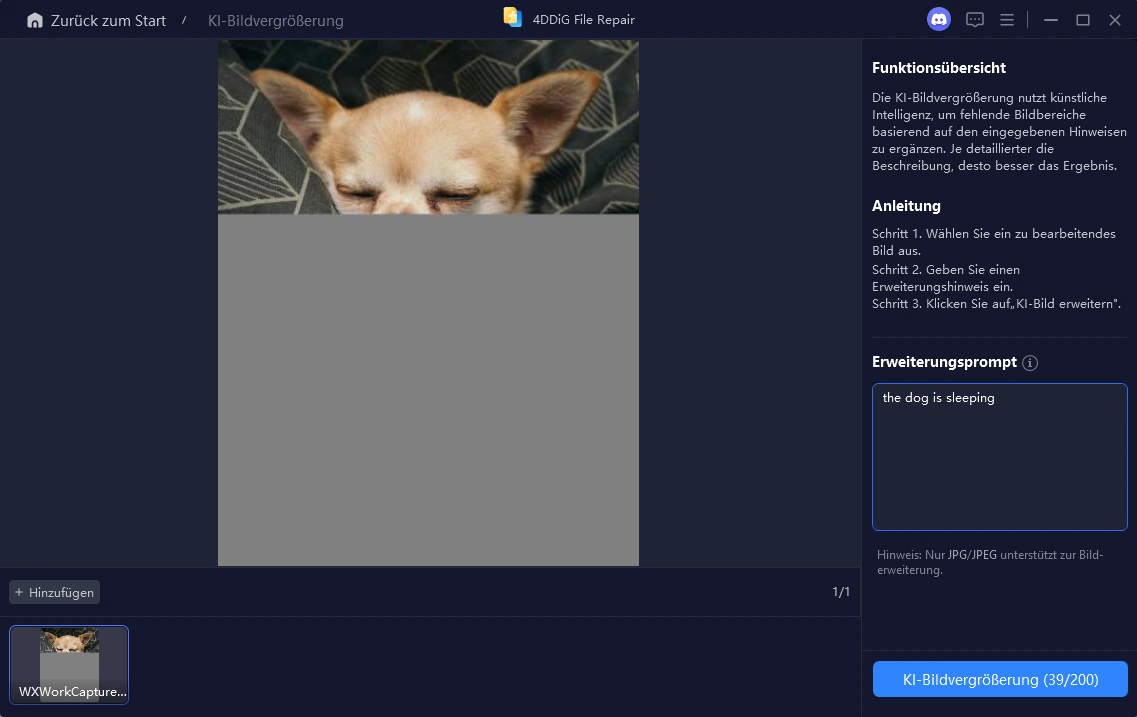Open the feedback chat bubble icon
Screen dimensions: 1137x717
click(974, 20)
